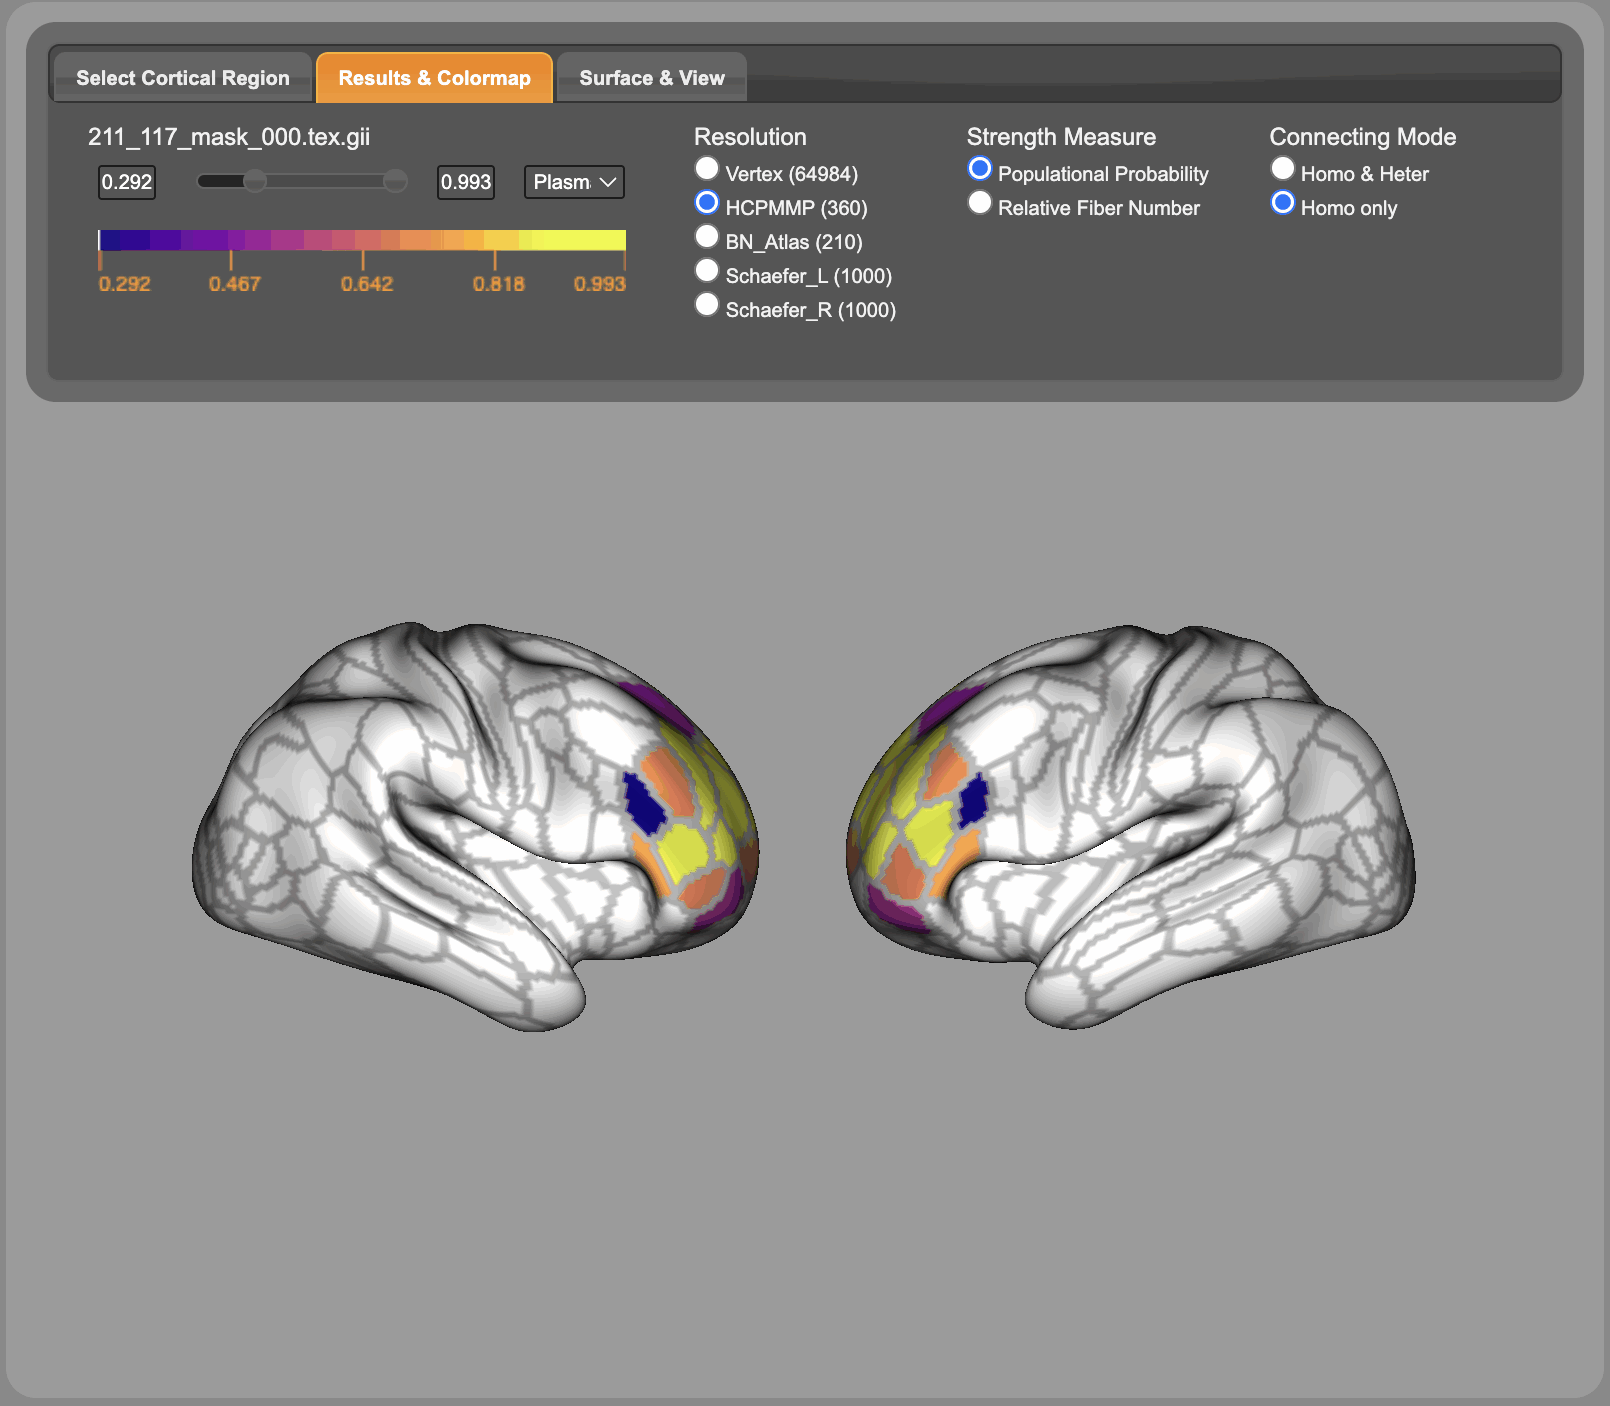Select Homo & Heter connecting mode
1610x1406 pixels.
point(1283,169)
